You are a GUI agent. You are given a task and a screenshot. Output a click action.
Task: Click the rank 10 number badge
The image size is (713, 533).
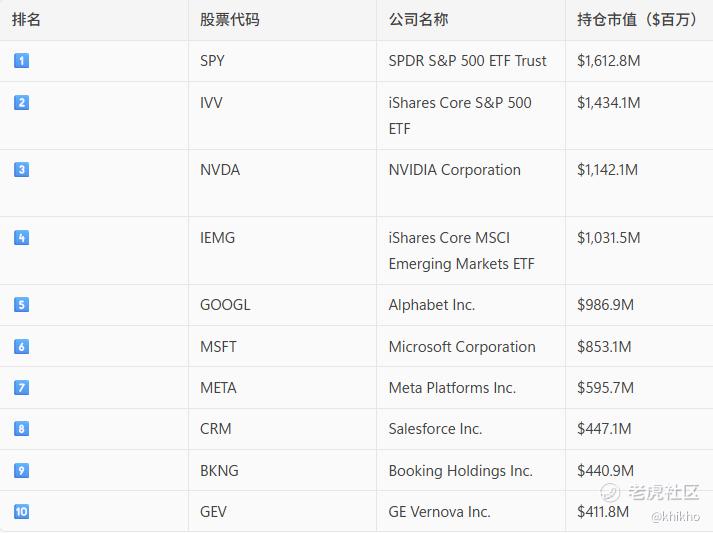[21, 512]
